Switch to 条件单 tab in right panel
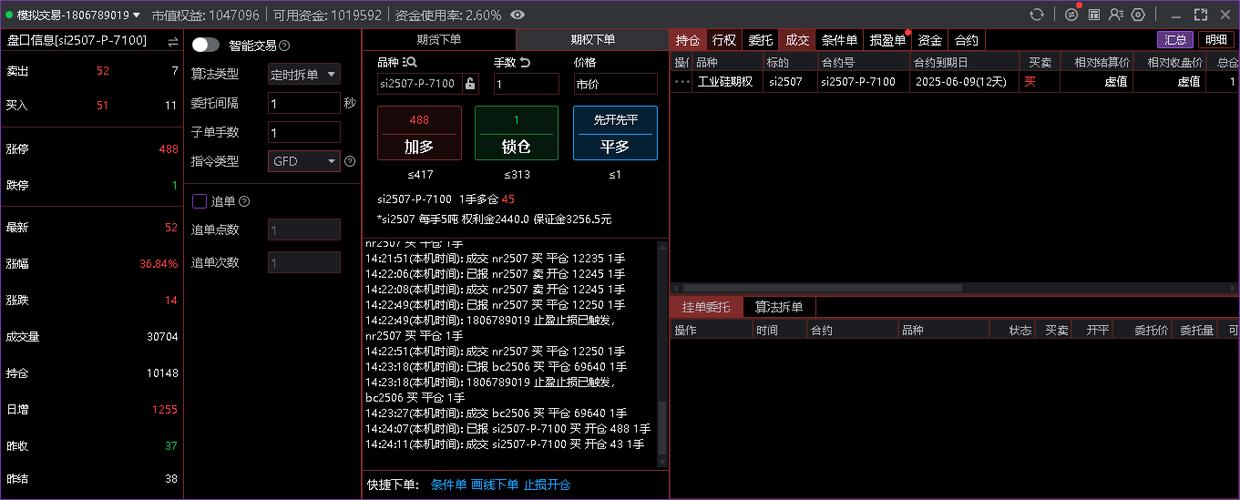The height and width of the screenshot is (500, 1240). point(839,40)
